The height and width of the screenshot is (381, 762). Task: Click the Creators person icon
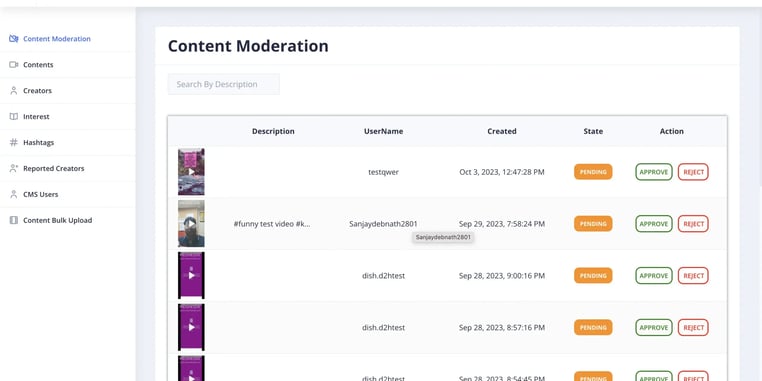tap(14, 90)
